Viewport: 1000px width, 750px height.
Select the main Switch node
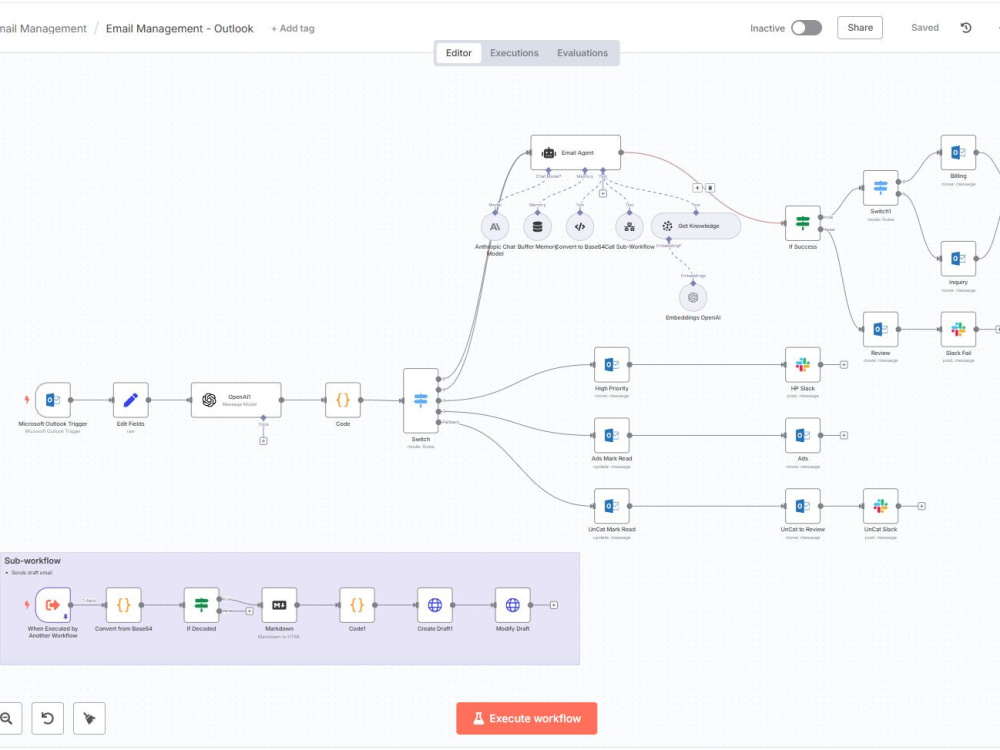(x=421, y=401)
